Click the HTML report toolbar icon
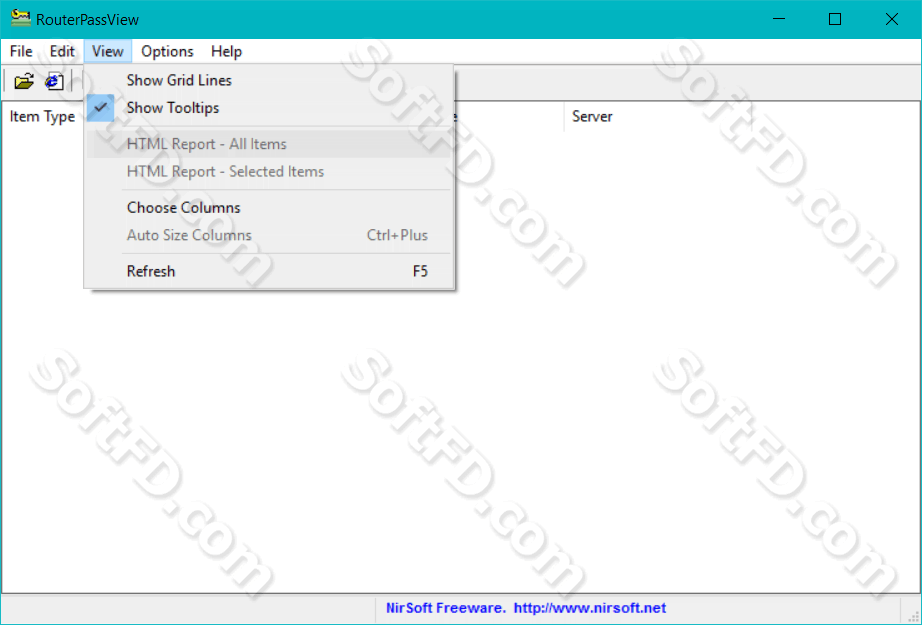Screen dimensions: 922x625 (x=54, y=81)
